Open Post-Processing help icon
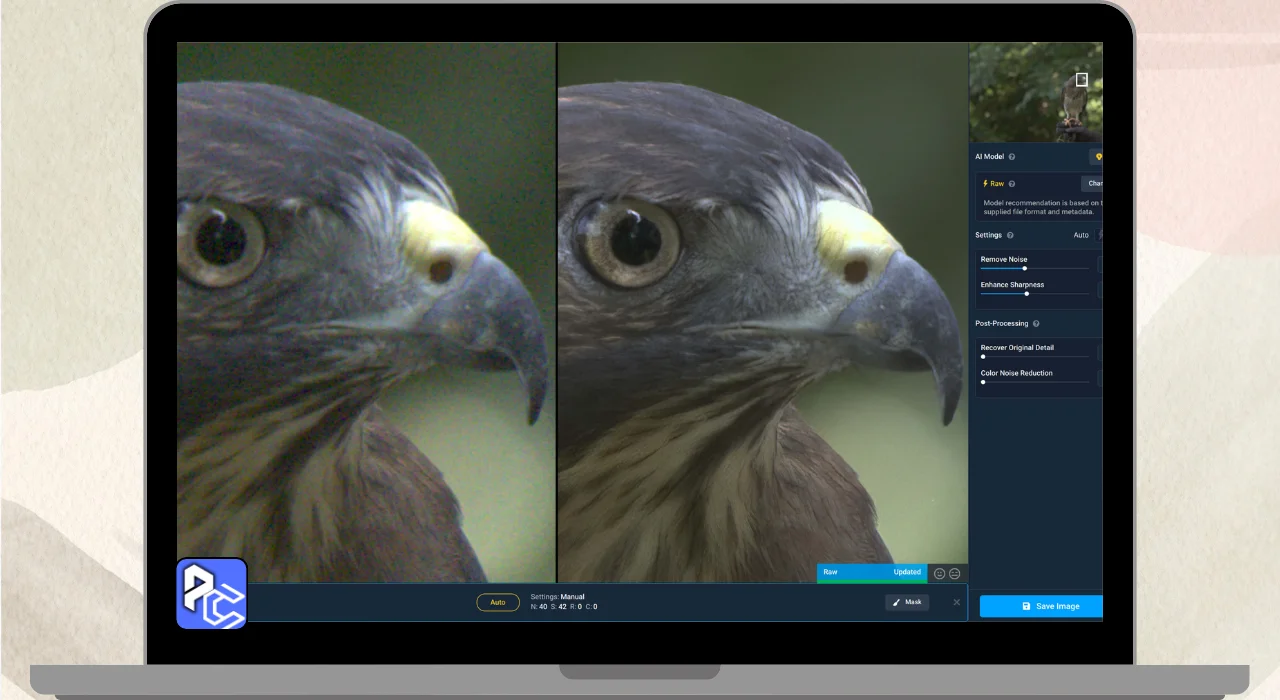Screen dimensions: 1280x700 coord(1036,324)
